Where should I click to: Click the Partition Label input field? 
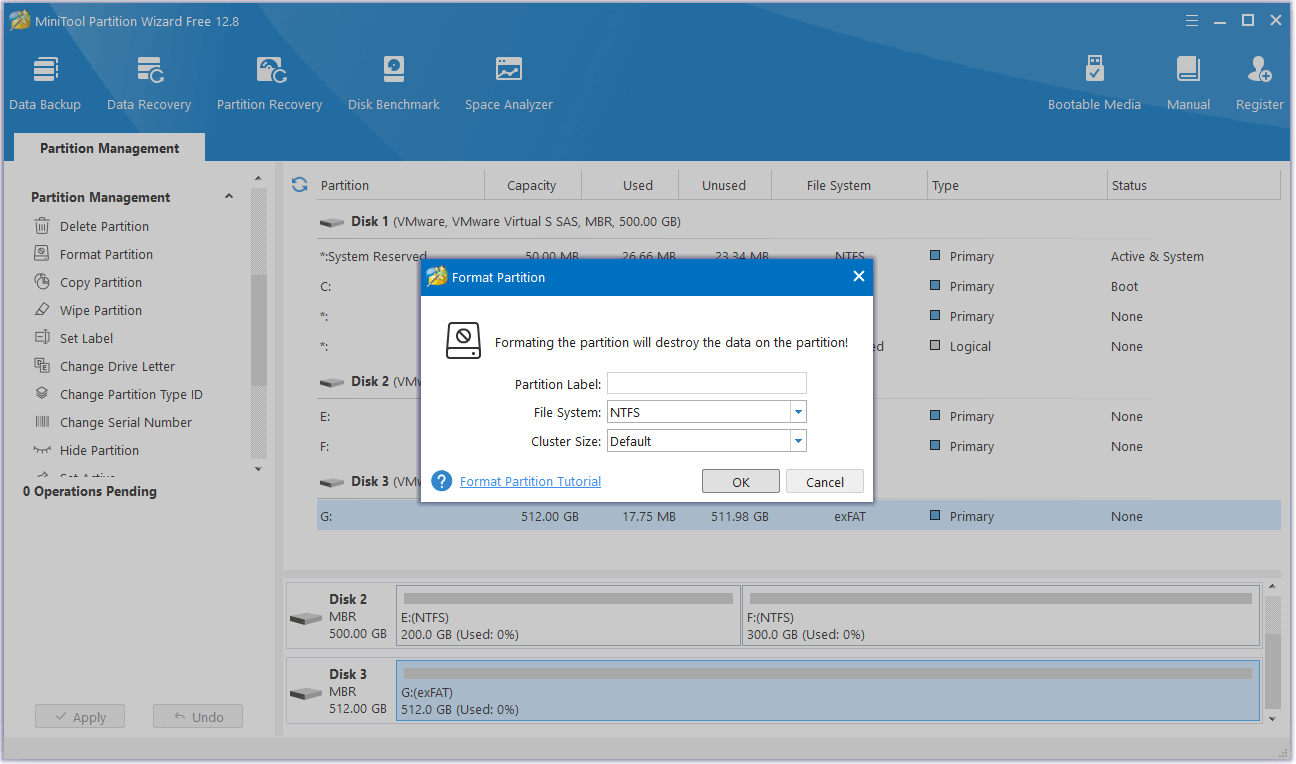[707, 383]
